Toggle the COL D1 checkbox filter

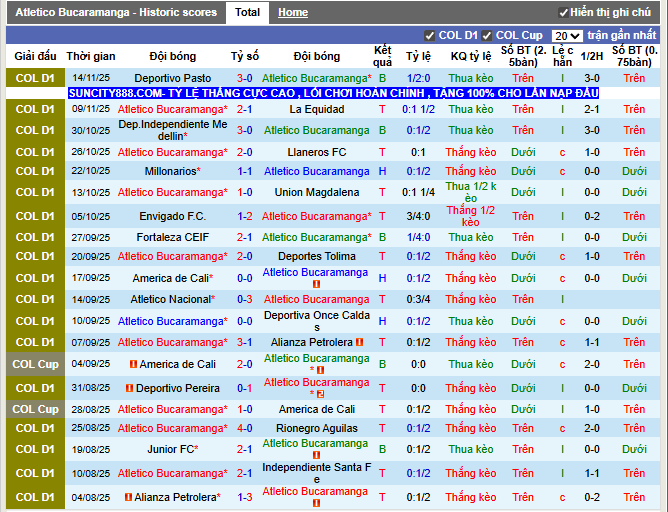(430, 35)
